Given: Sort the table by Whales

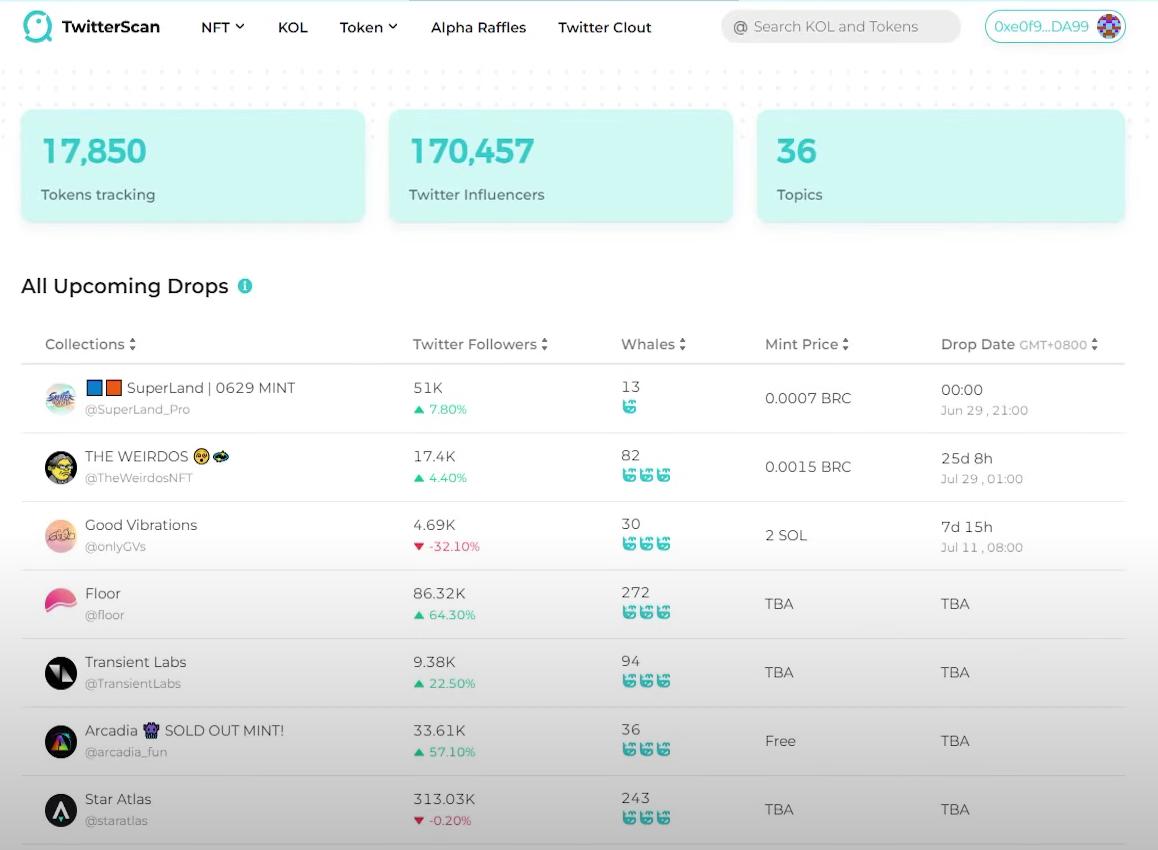Looking at the screenshot, I should pos(653,344).
